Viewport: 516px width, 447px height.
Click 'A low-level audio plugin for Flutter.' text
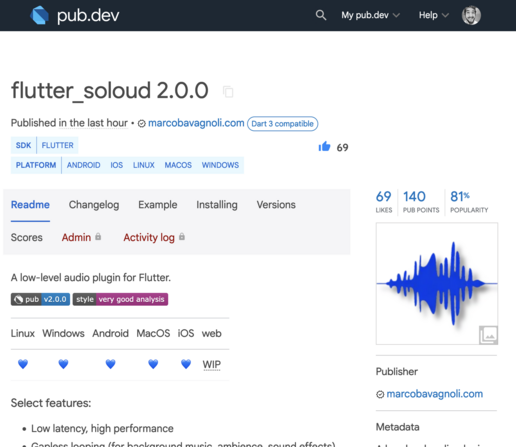pos(91,278)
